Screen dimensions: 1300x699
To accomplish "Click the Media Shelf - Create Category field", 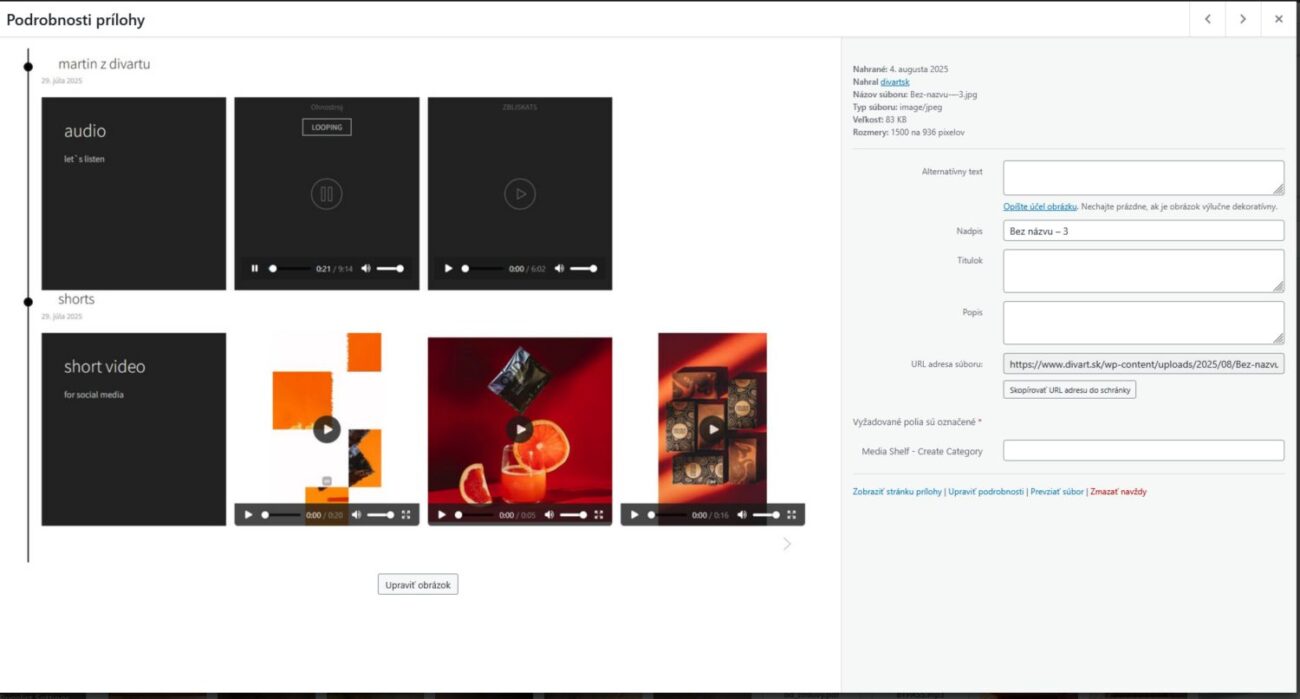I will [x=1143, y=451].
